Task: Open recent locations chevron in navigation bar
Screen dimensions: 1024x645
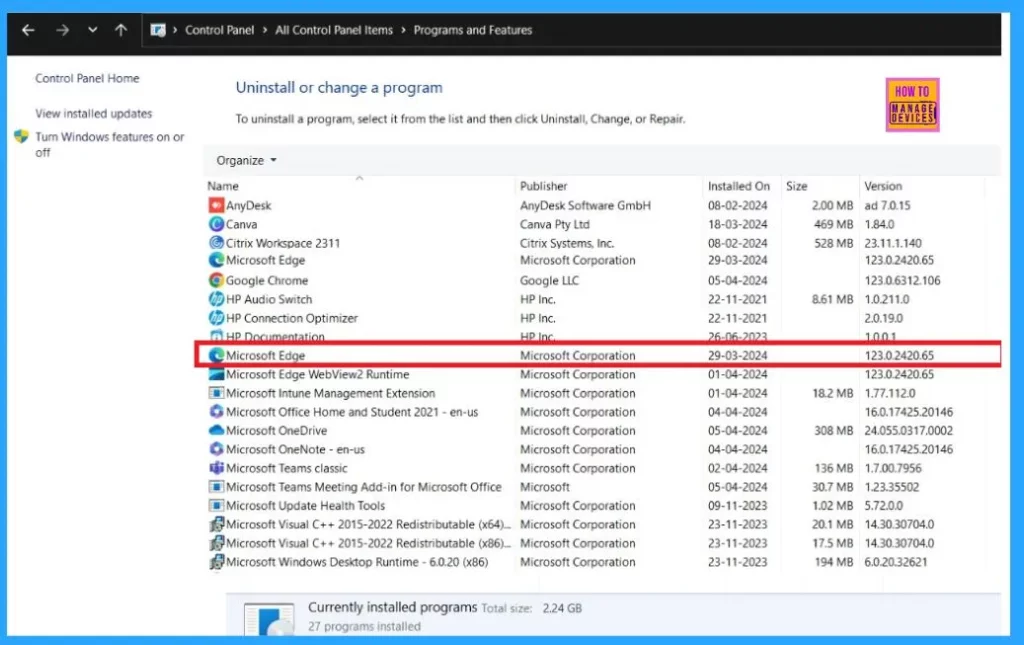Action: 93,30
